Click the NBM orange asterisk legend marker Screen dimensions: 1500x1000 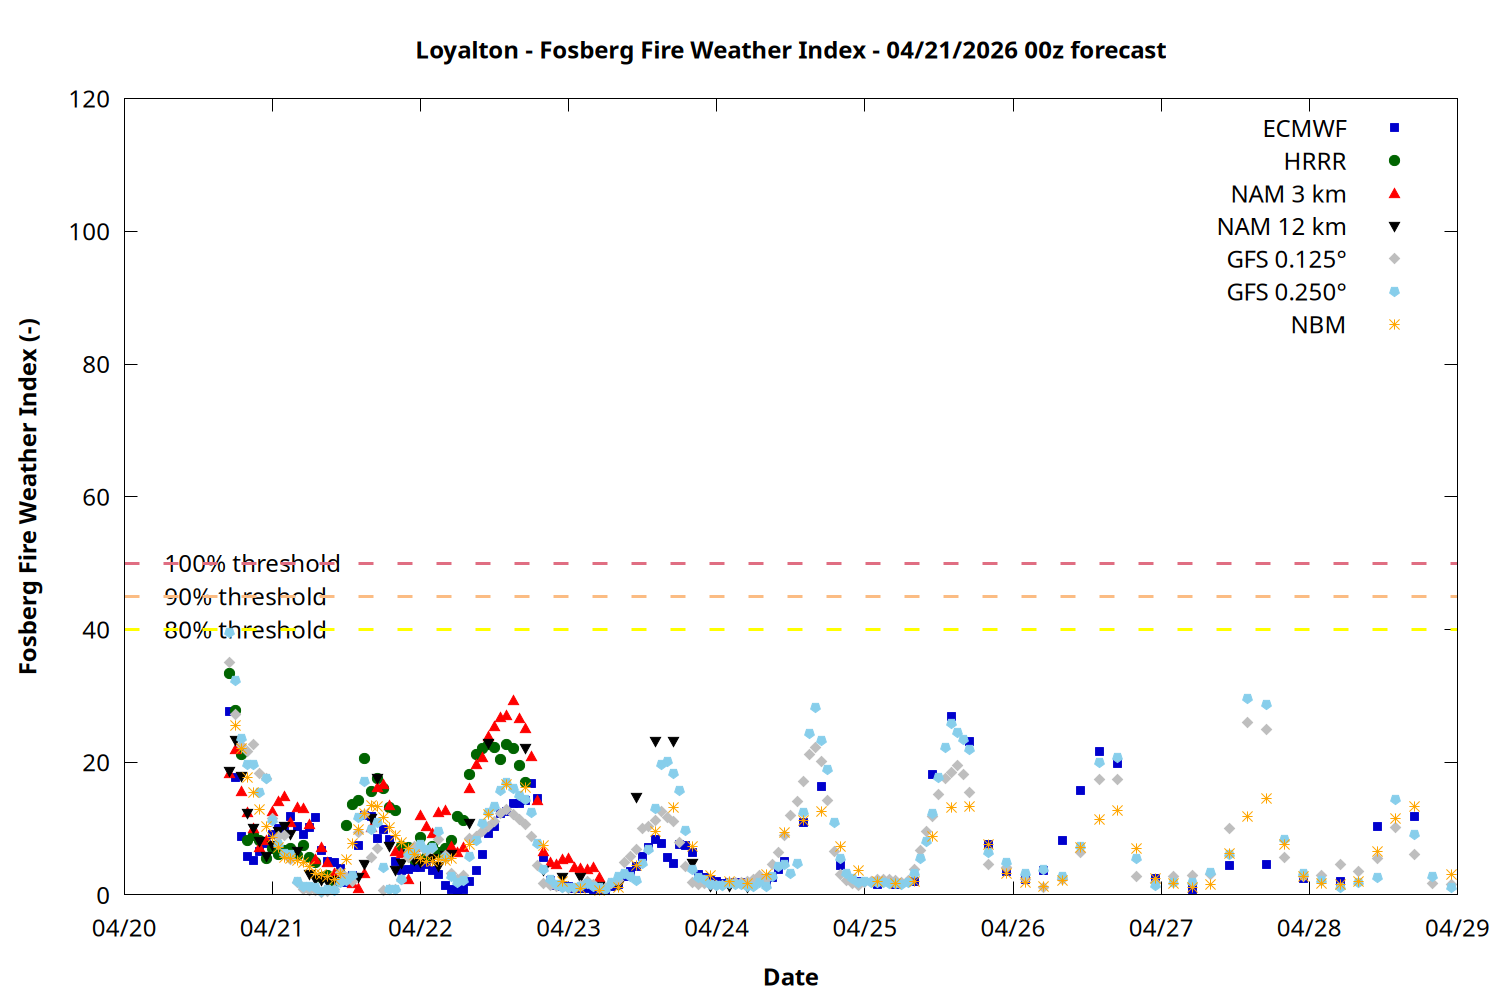(x=1394, y=325)
